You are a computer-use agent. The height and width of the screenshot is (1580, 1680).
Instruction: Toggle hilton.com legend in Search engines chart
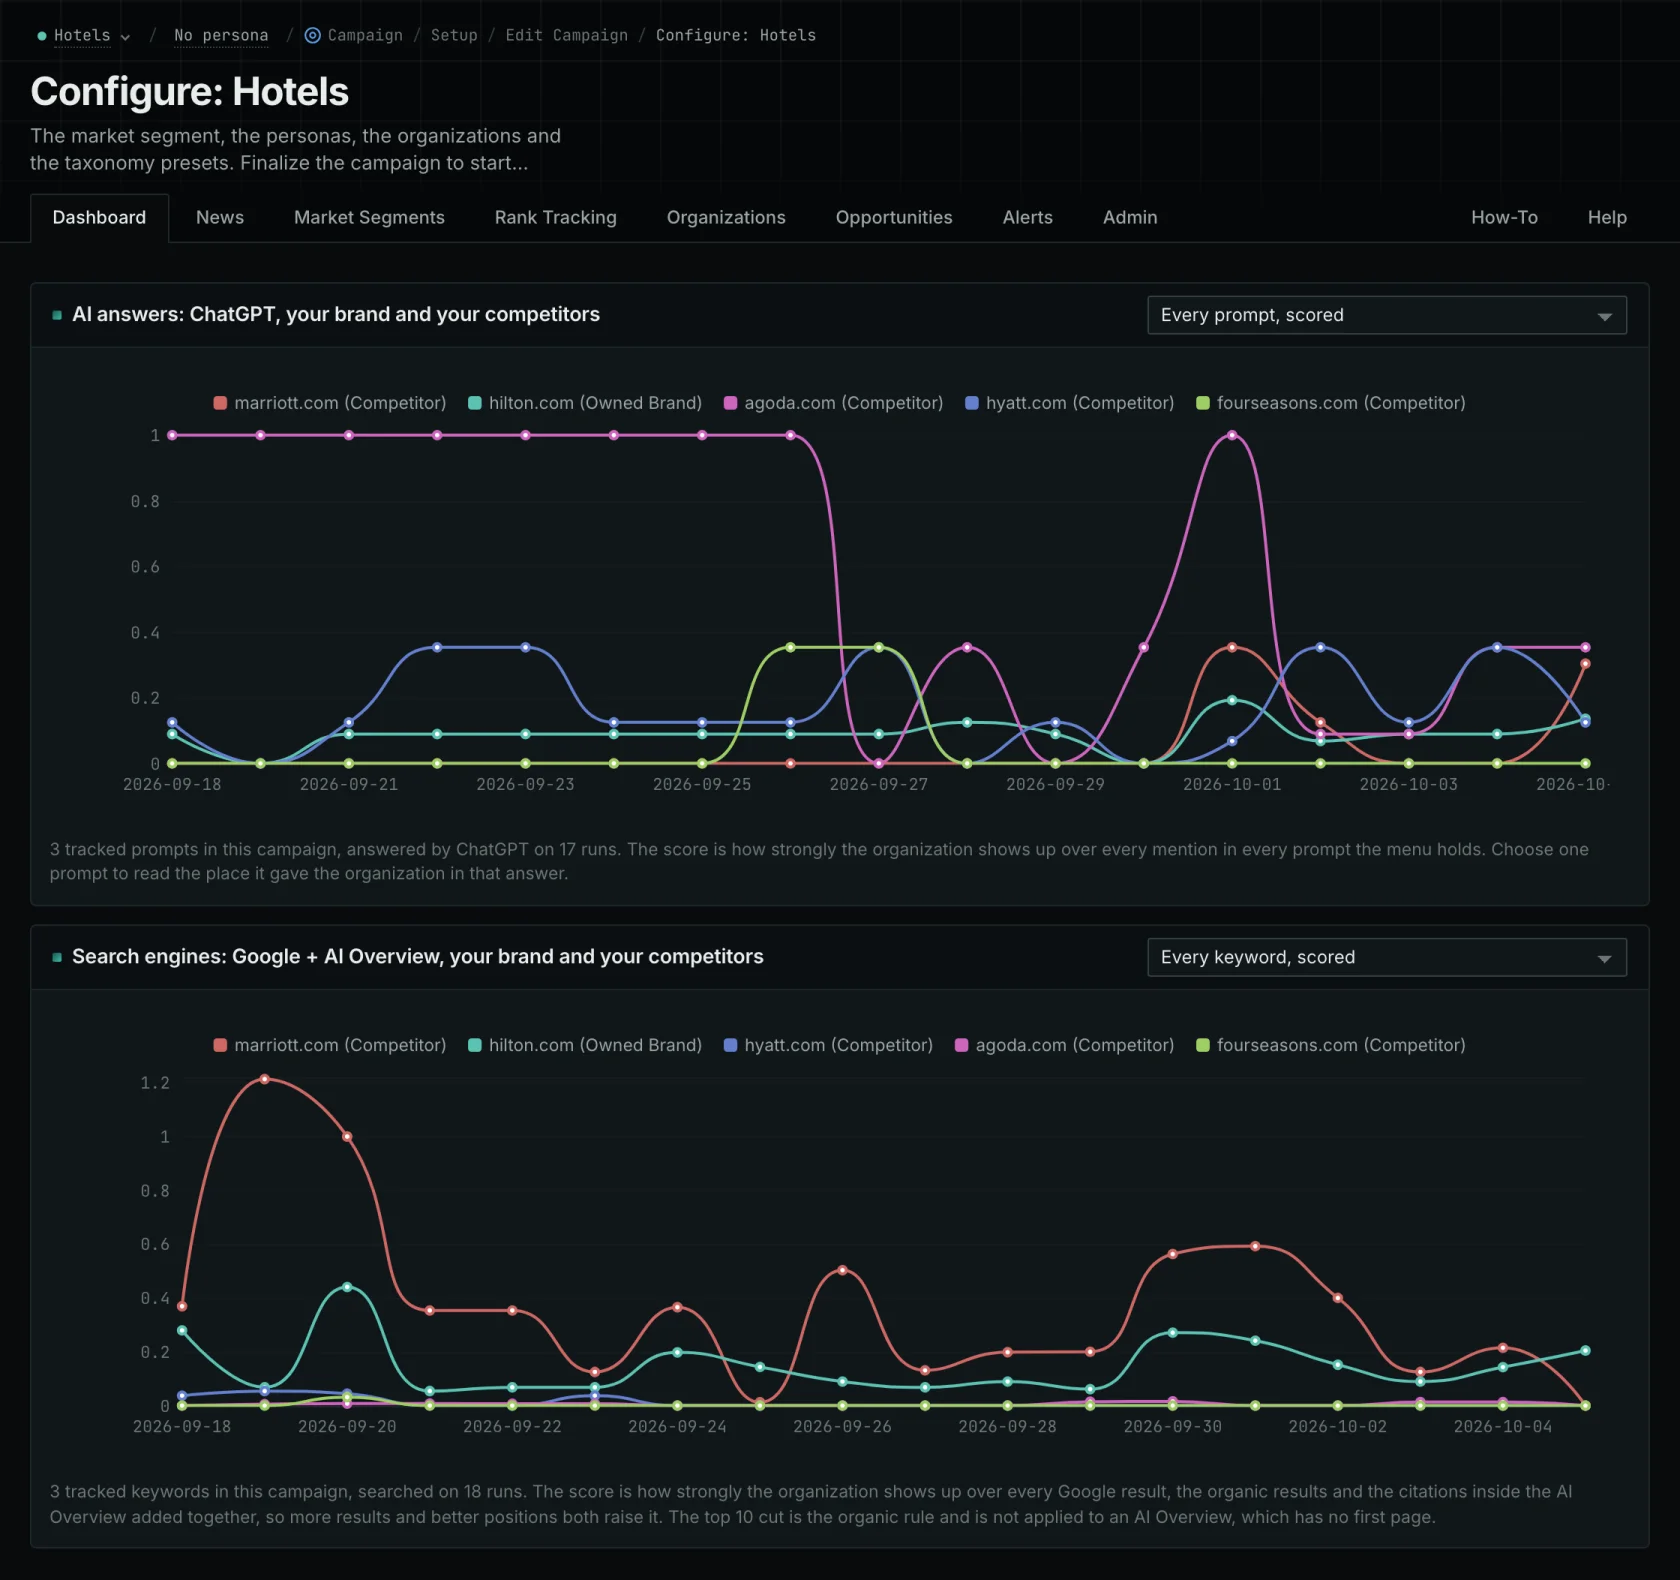point(585,1045)
